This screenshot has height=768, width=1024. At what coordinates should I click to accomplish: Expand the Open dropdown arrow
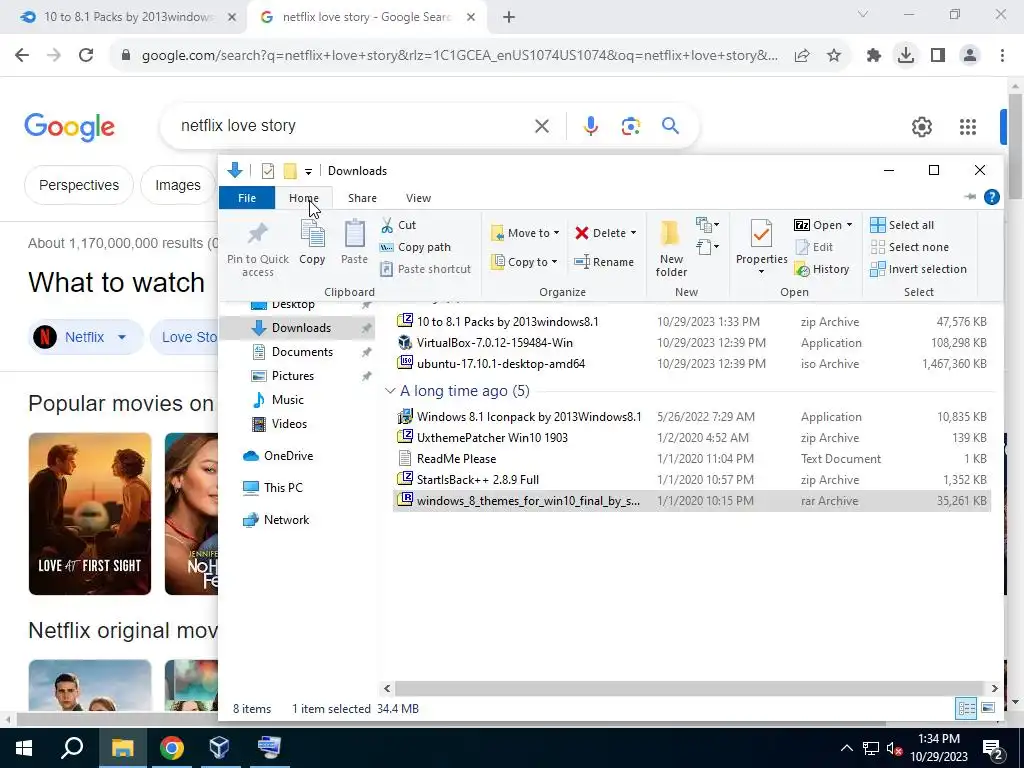point(849,225)
